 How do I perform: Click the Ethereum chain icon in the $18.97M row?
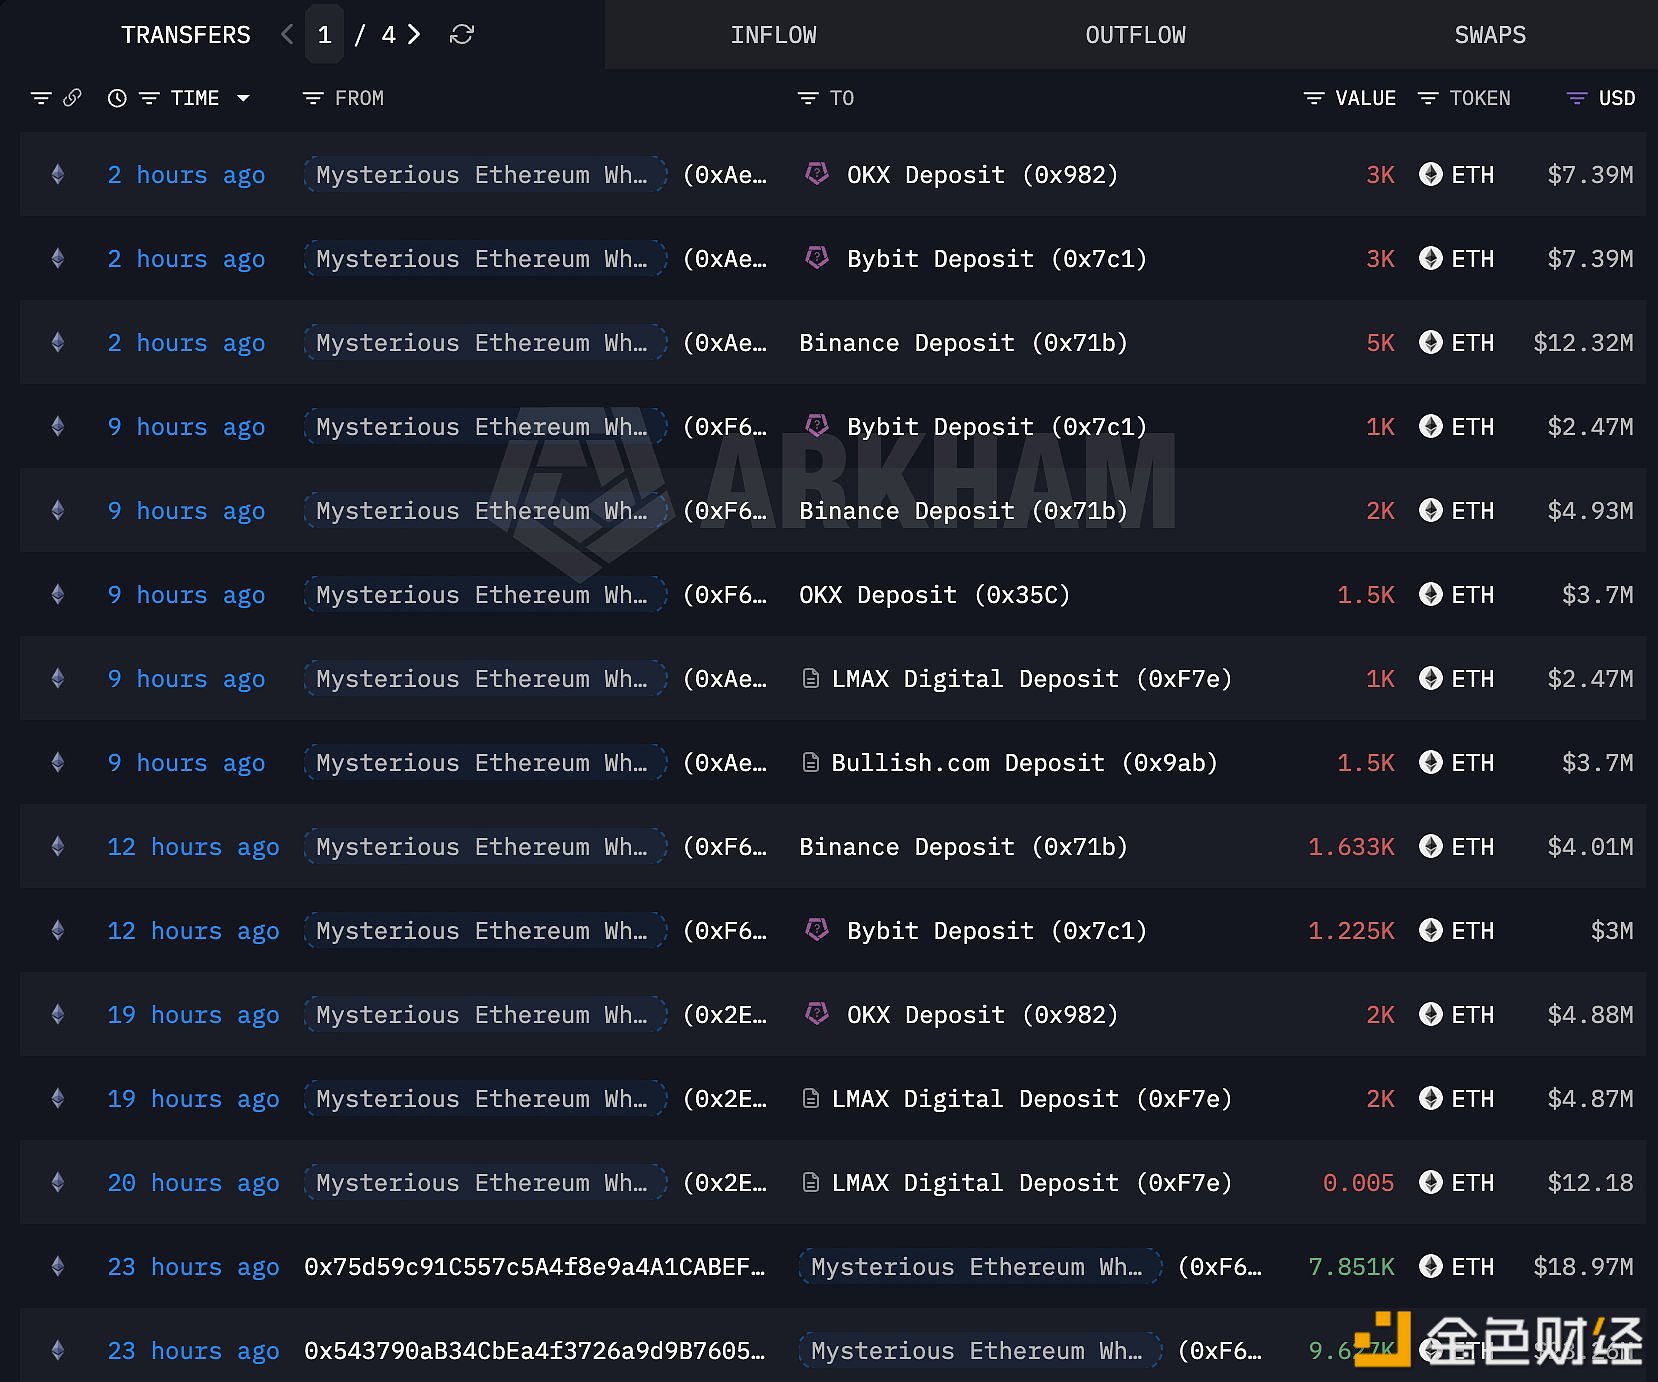[x=58, y=1267]
